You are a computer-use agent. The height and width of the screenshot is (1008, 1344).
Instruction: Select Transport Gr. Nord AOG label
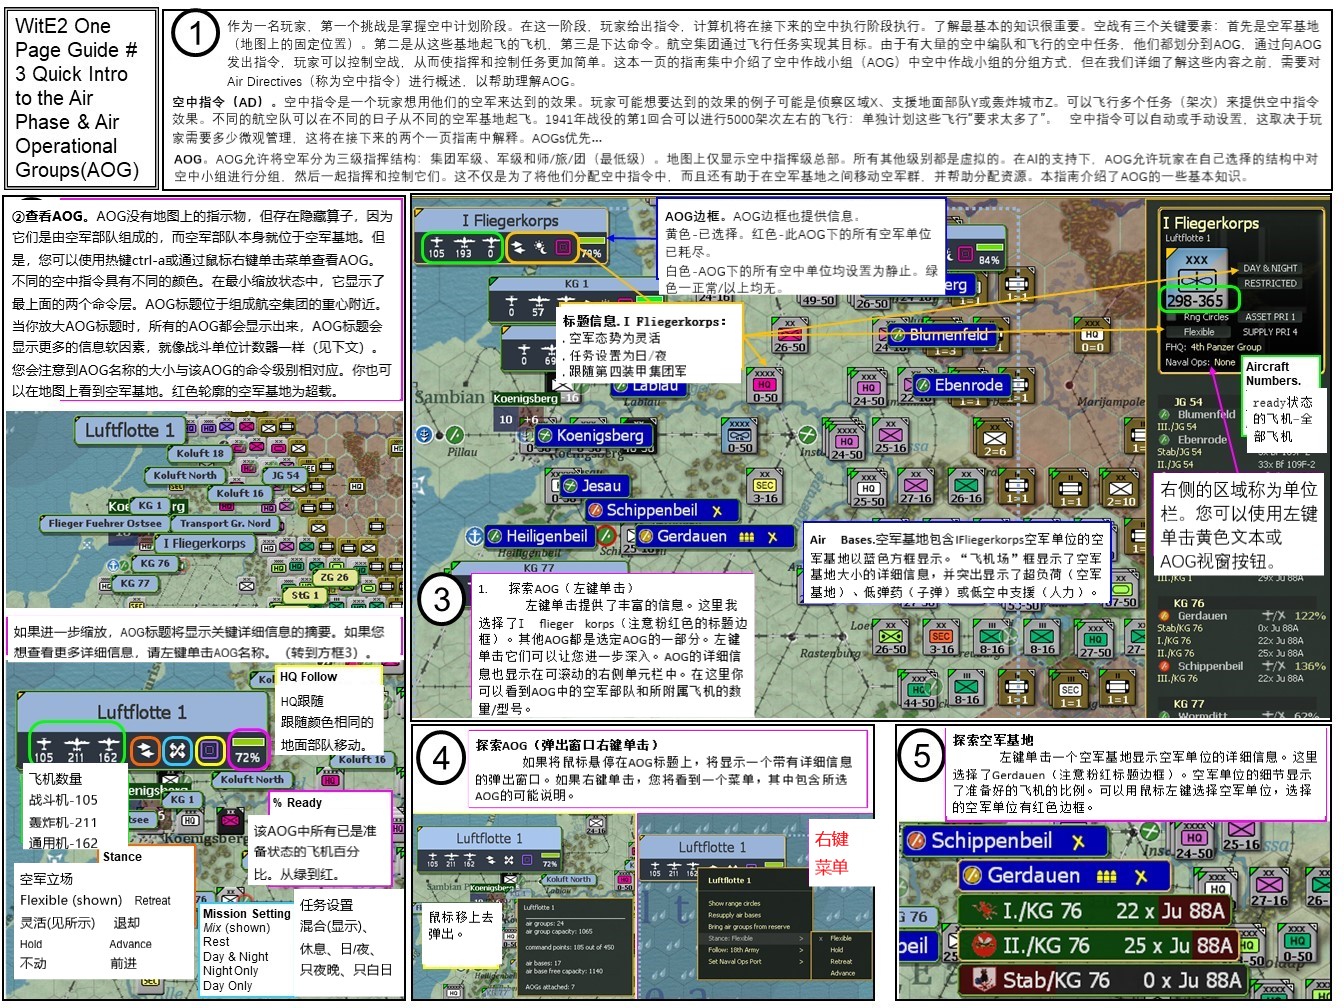(x=225, y=523)
